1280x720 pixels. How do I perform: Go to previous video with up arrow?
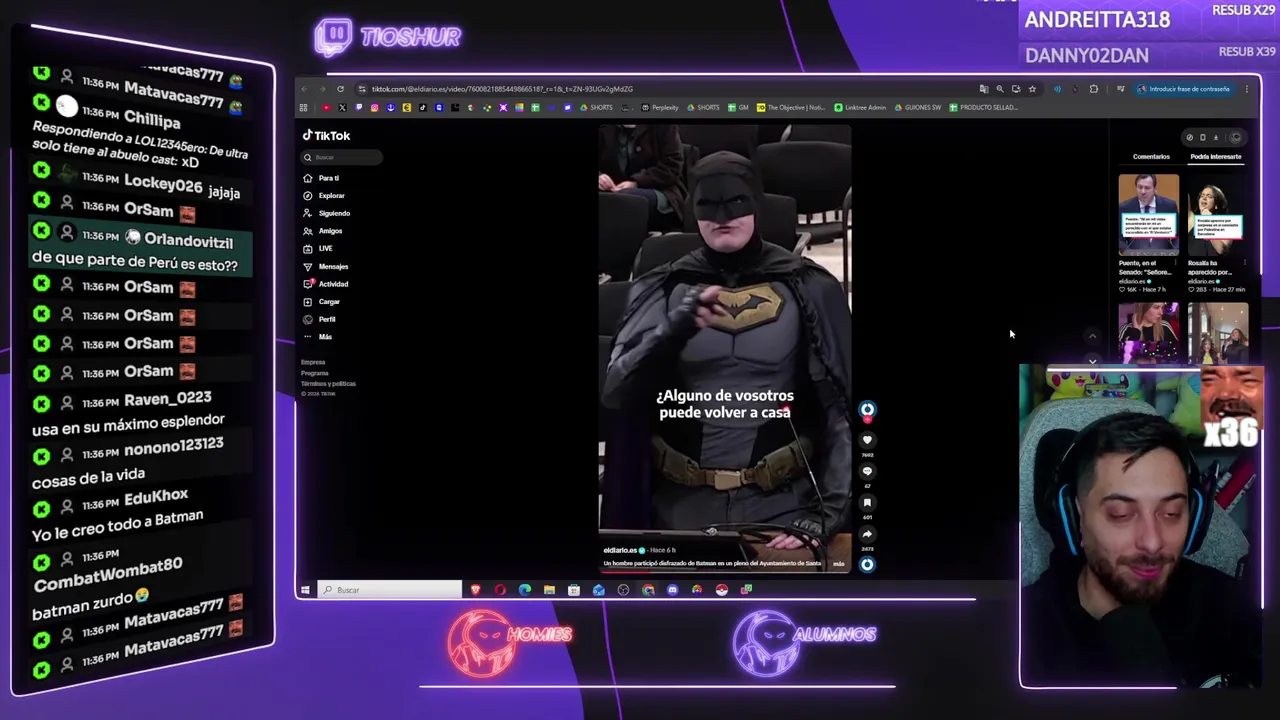pos(1092,337)
